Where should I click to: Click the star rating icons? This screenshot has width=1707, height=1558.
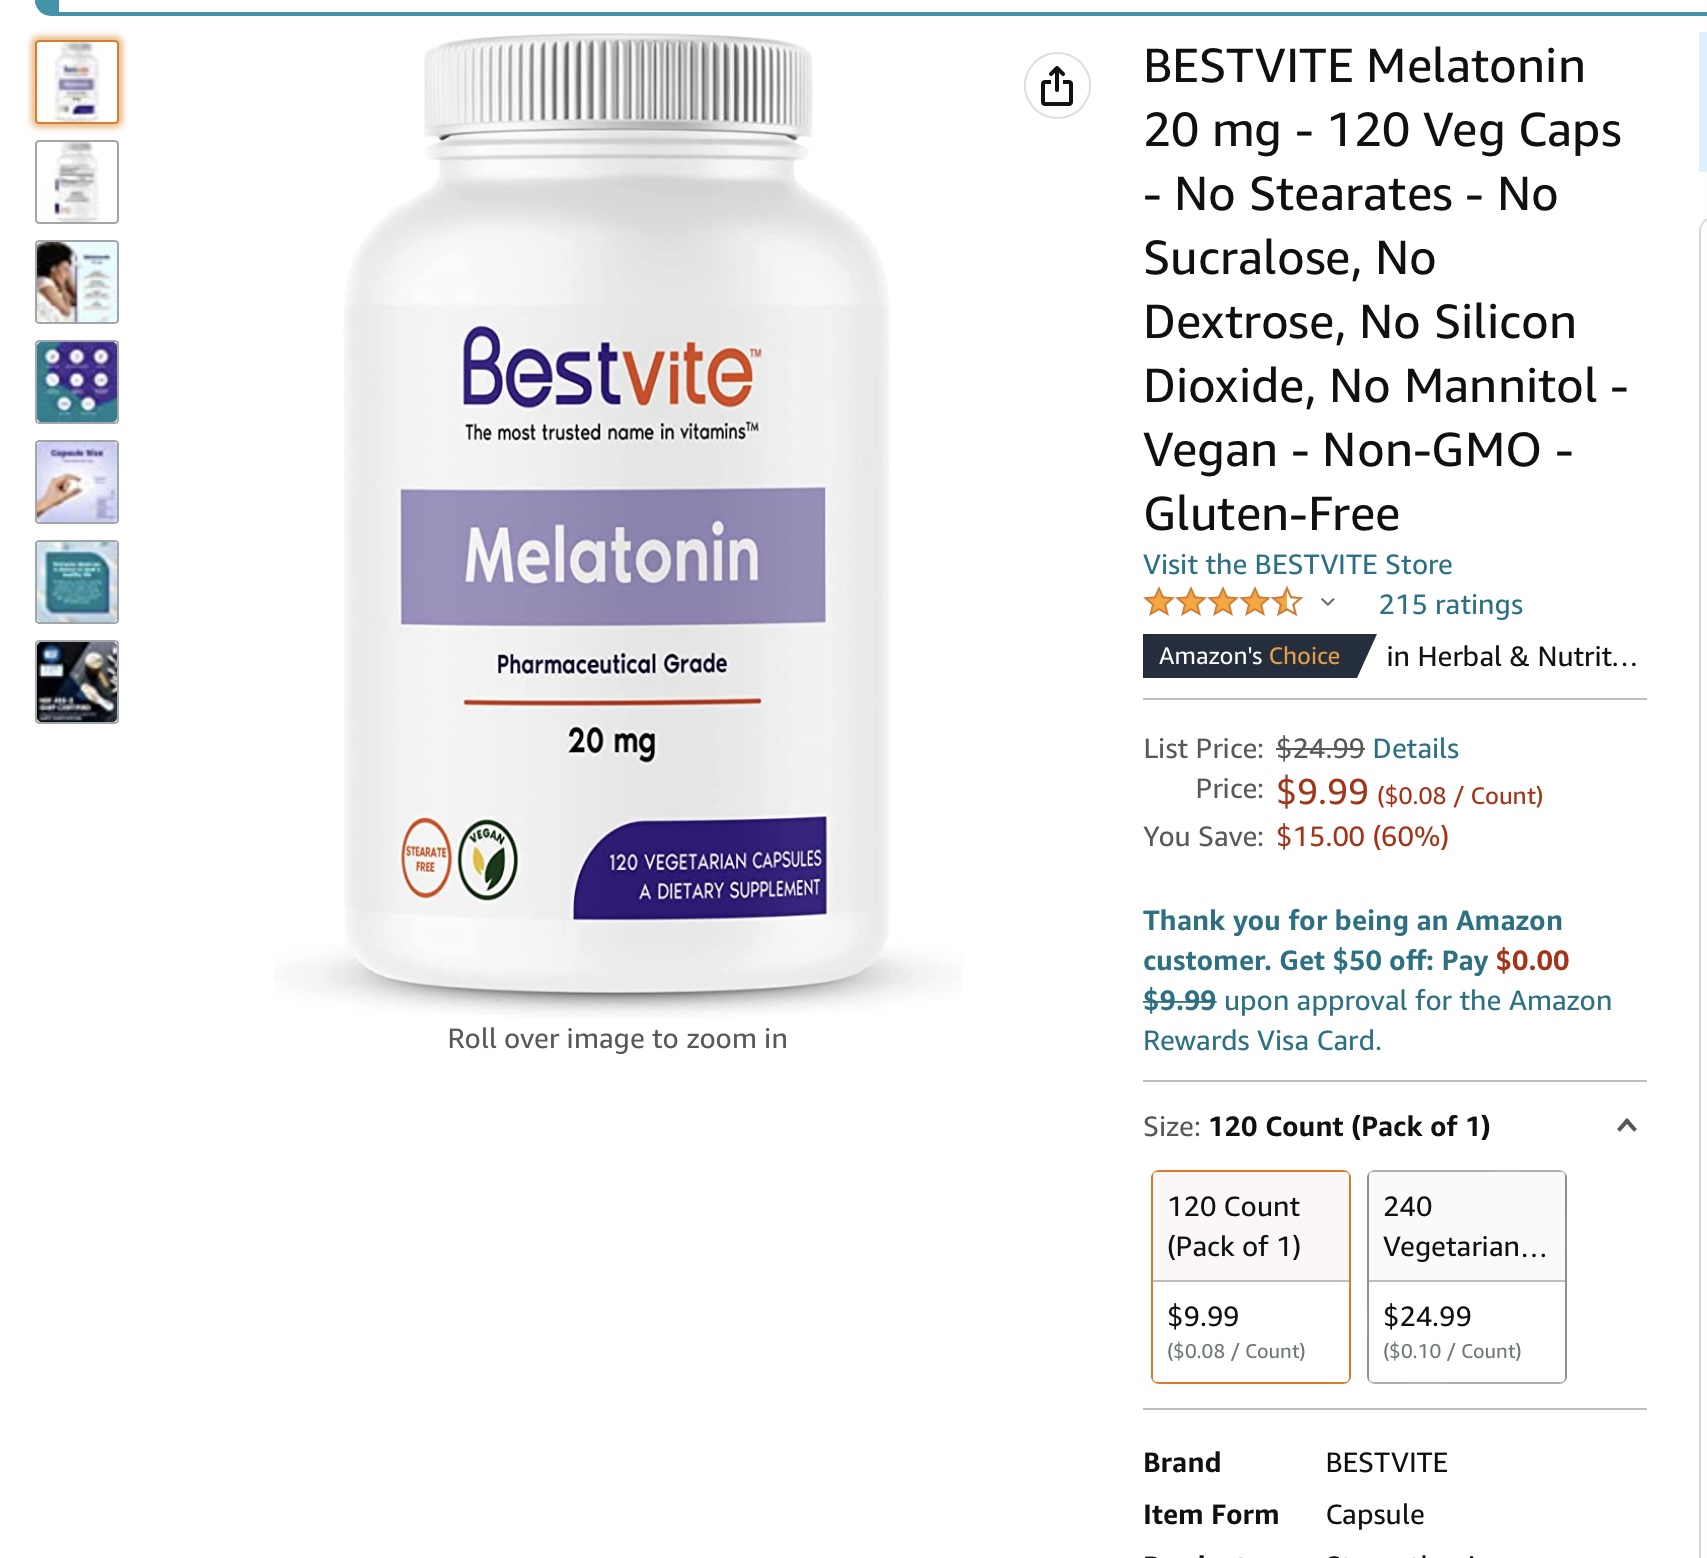point(1223,603)
